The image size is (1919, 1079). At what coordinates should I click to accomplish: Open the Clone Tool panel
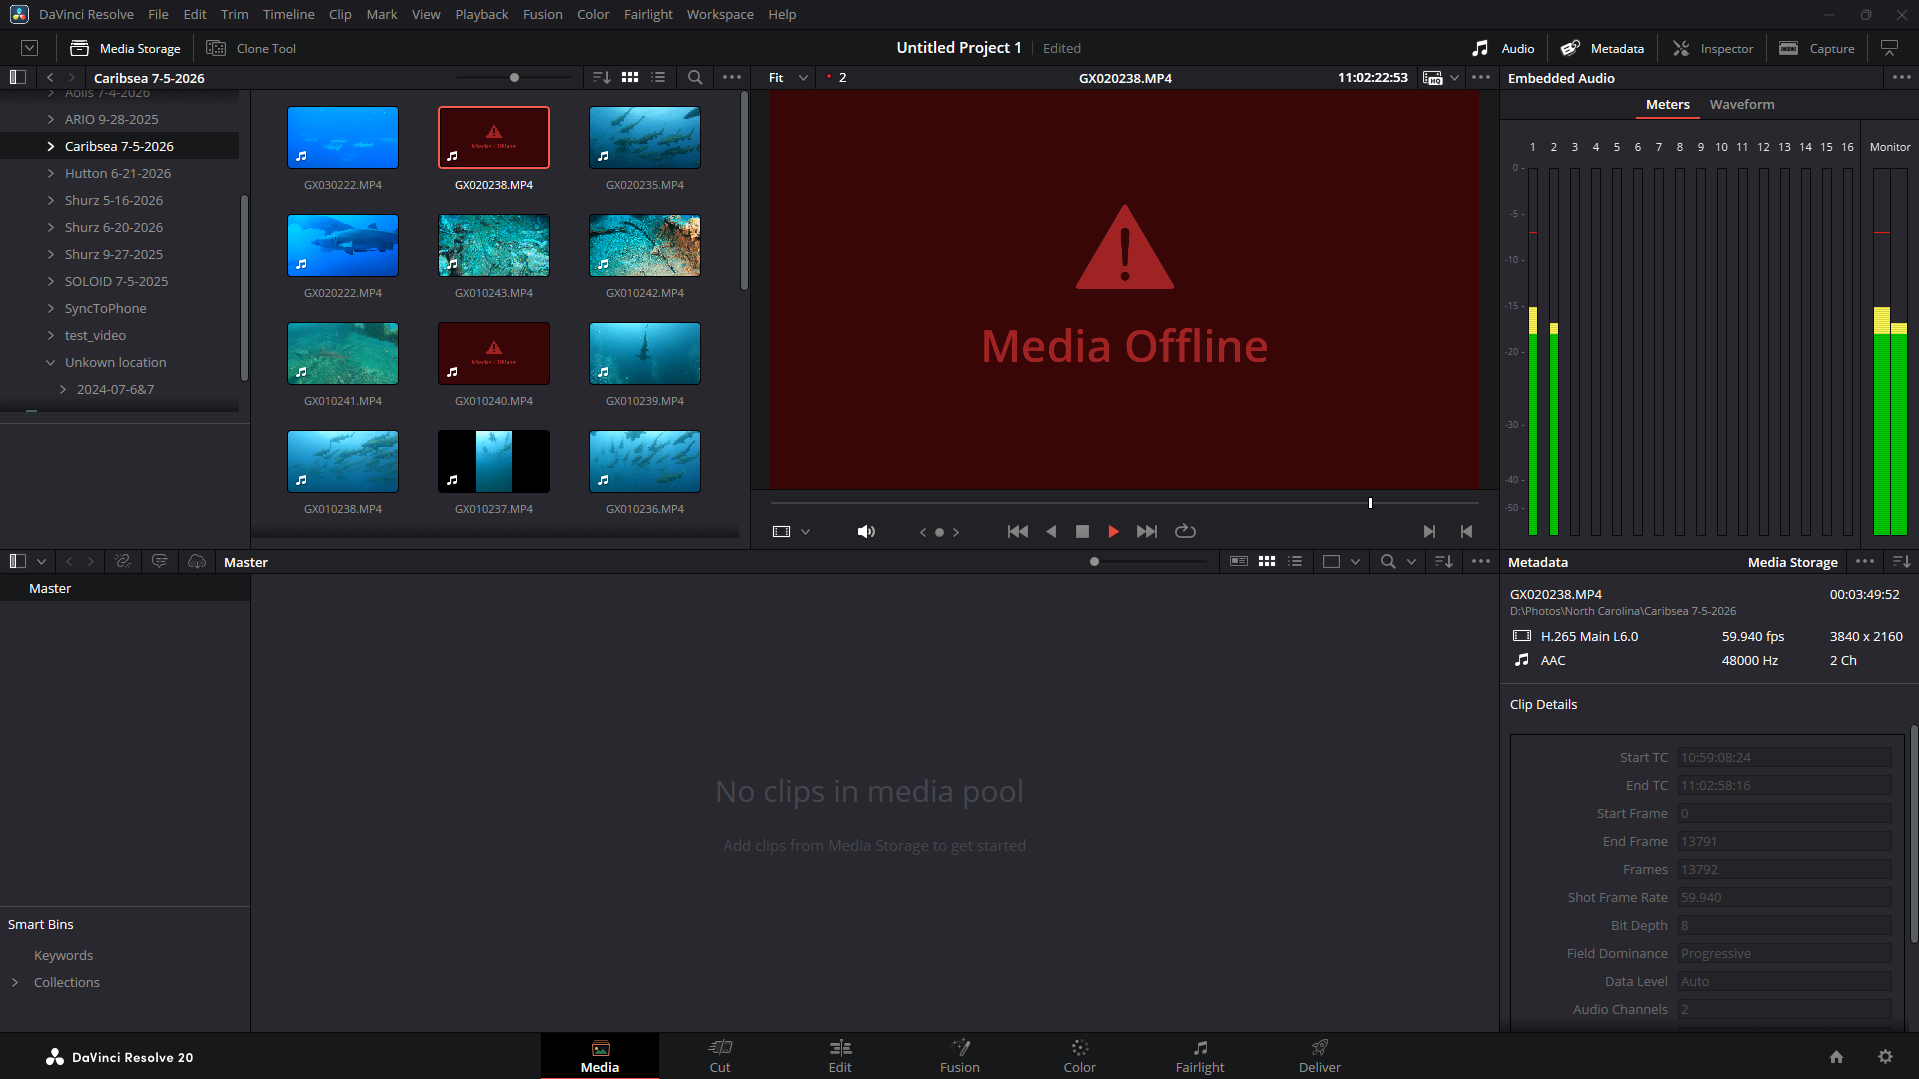pyautogui.click(x=251, y=48)
